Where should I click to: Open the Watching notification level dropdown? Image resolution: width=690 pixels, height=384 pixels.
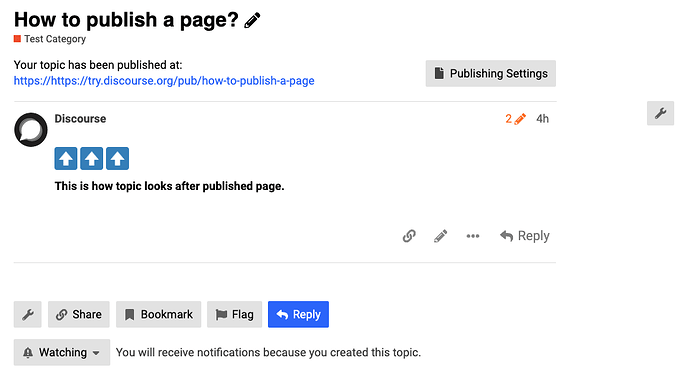click(62, 352)
